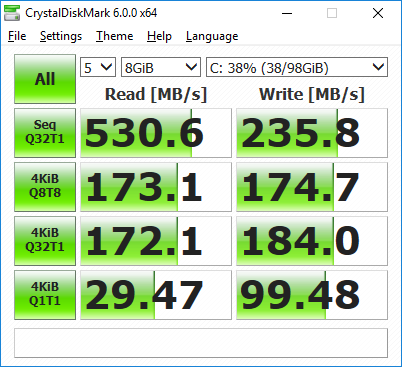Start the Seq Q32T1 test

tap(45, 133)
